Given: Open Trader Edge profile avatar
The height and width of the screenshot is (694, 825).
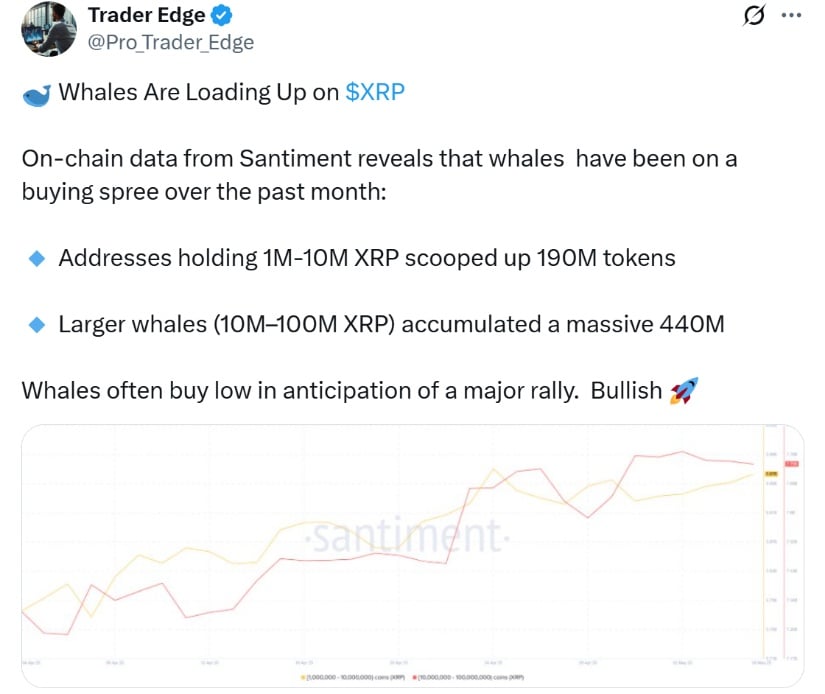Looking at the screenshot, I should 49,29.
